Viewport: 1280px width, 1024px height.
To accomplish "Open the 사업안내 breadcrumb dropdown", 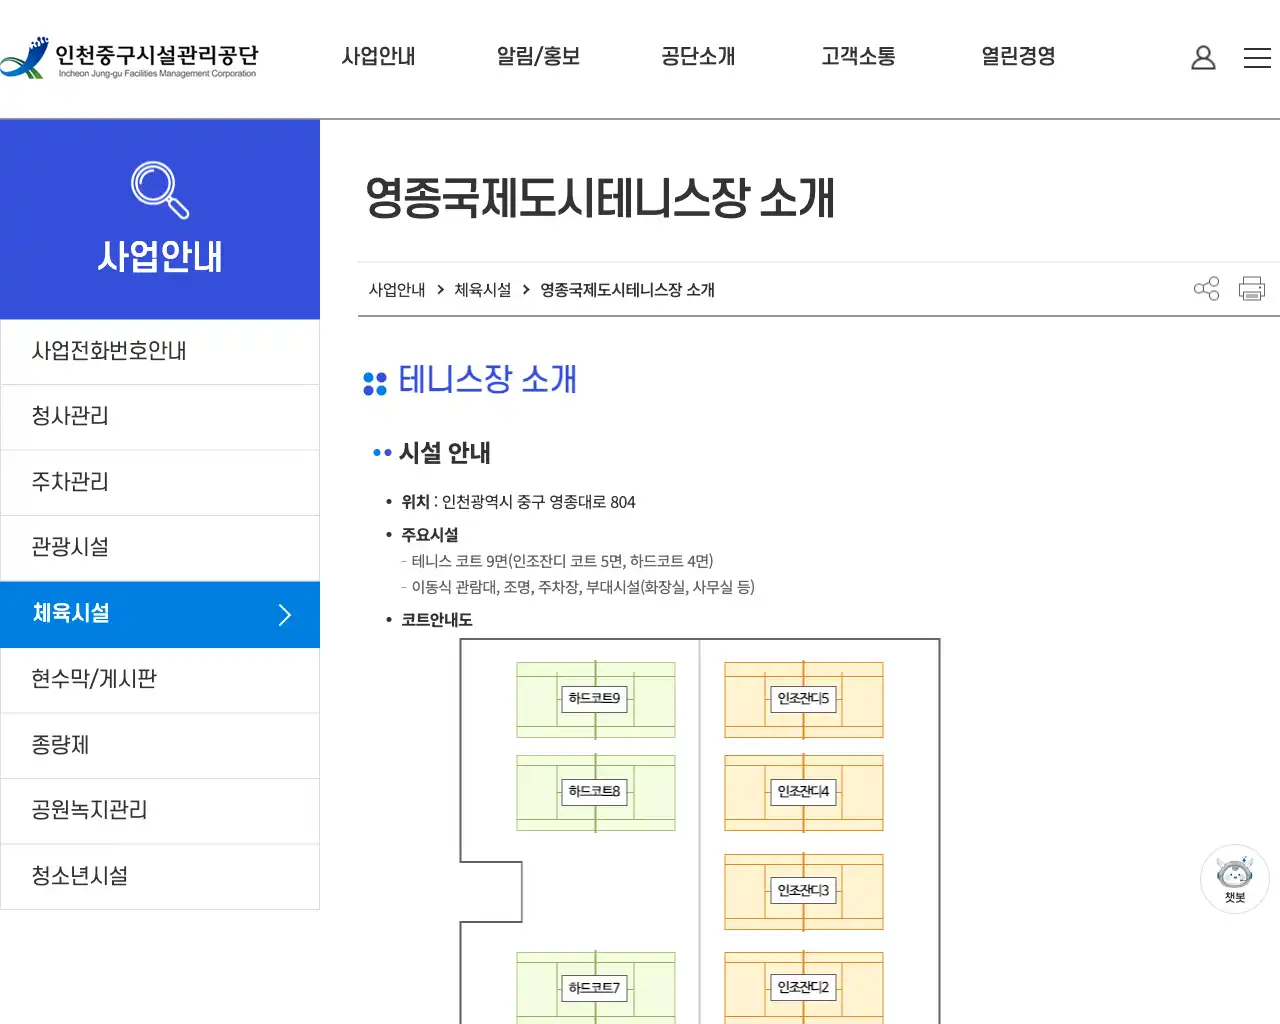I will coord(397,290).
